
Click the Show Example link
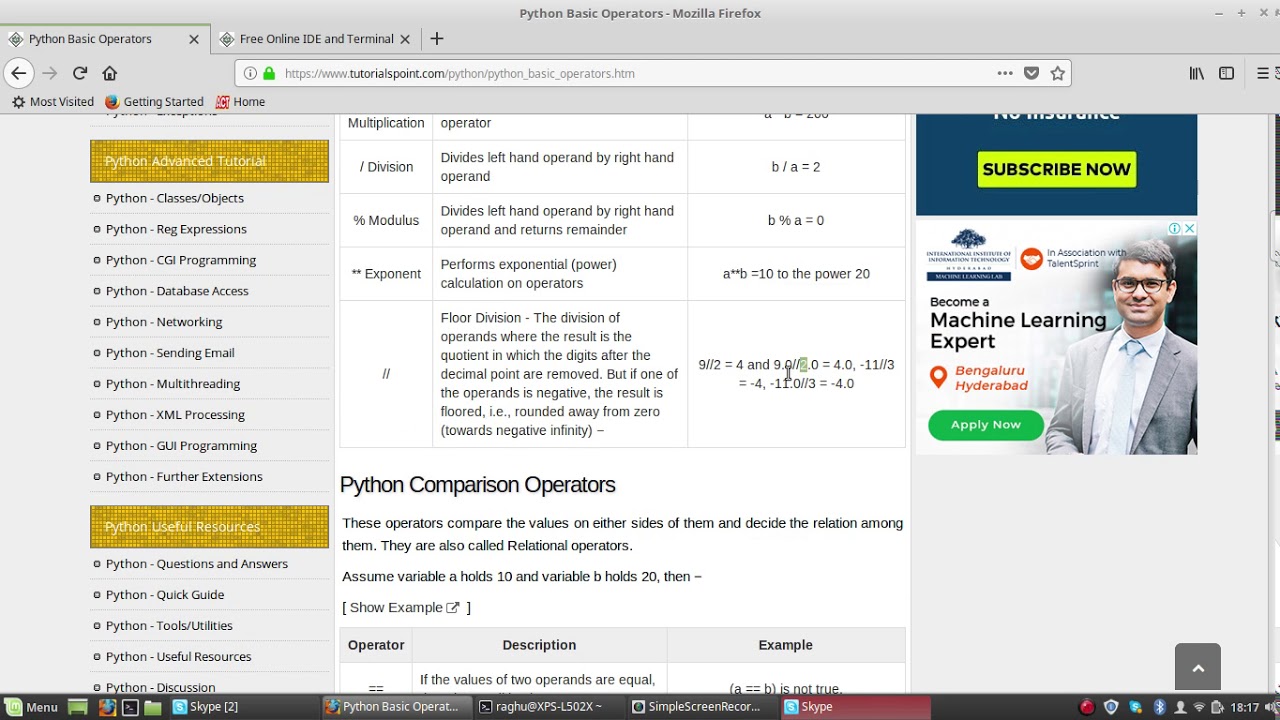coord(404,607)
